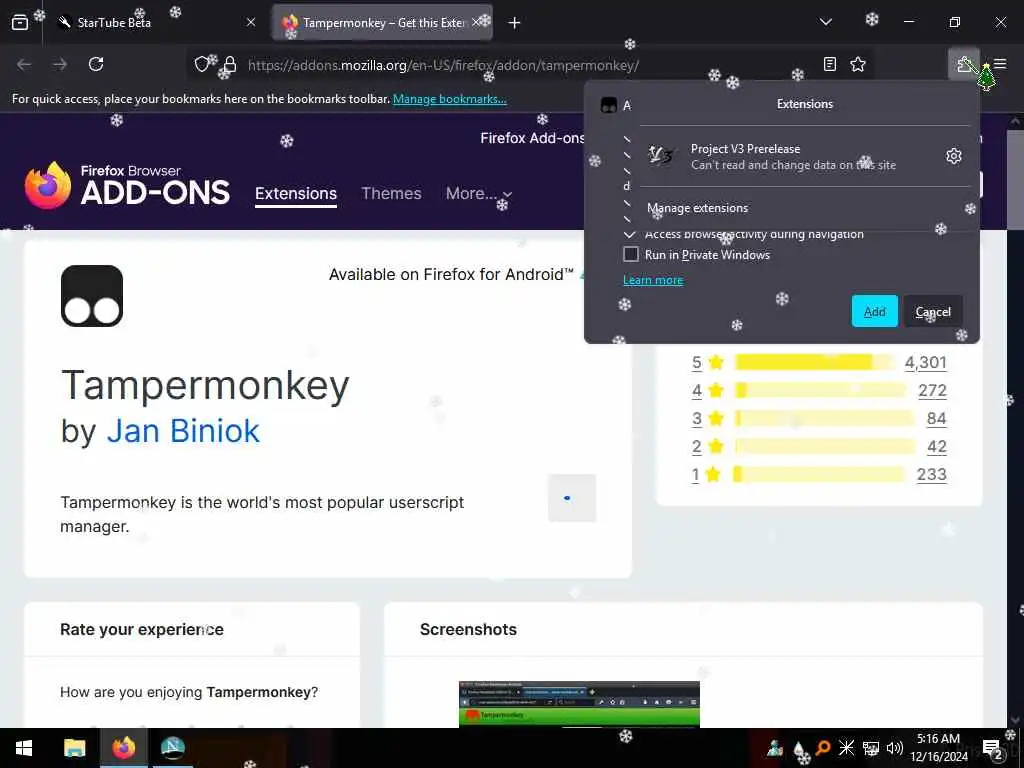Select the Tampermonkey add-on tab
The image size is (1024, 768).
(x=383, y=22)
